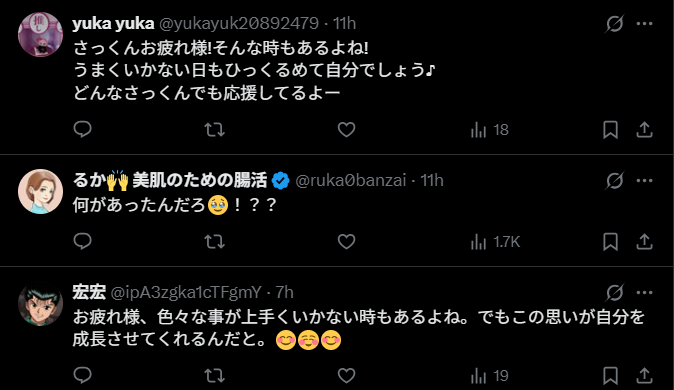Screen dimensions: 674x390
Task: Open the @ipA3zgka1cTFgmY handle link
Action: 186,292
